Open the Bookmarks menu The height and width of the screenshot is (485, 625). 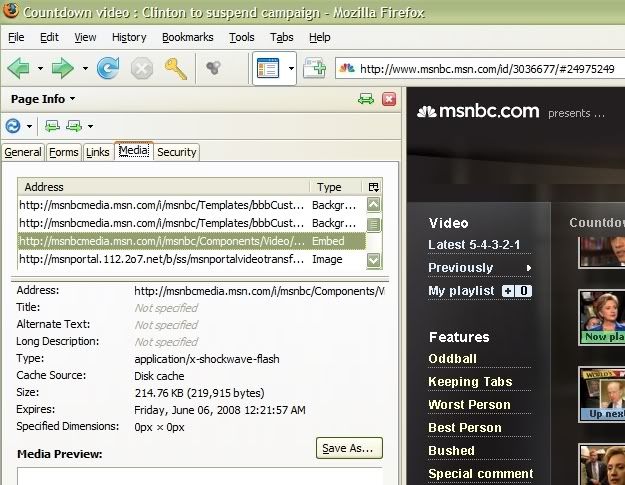188,37
